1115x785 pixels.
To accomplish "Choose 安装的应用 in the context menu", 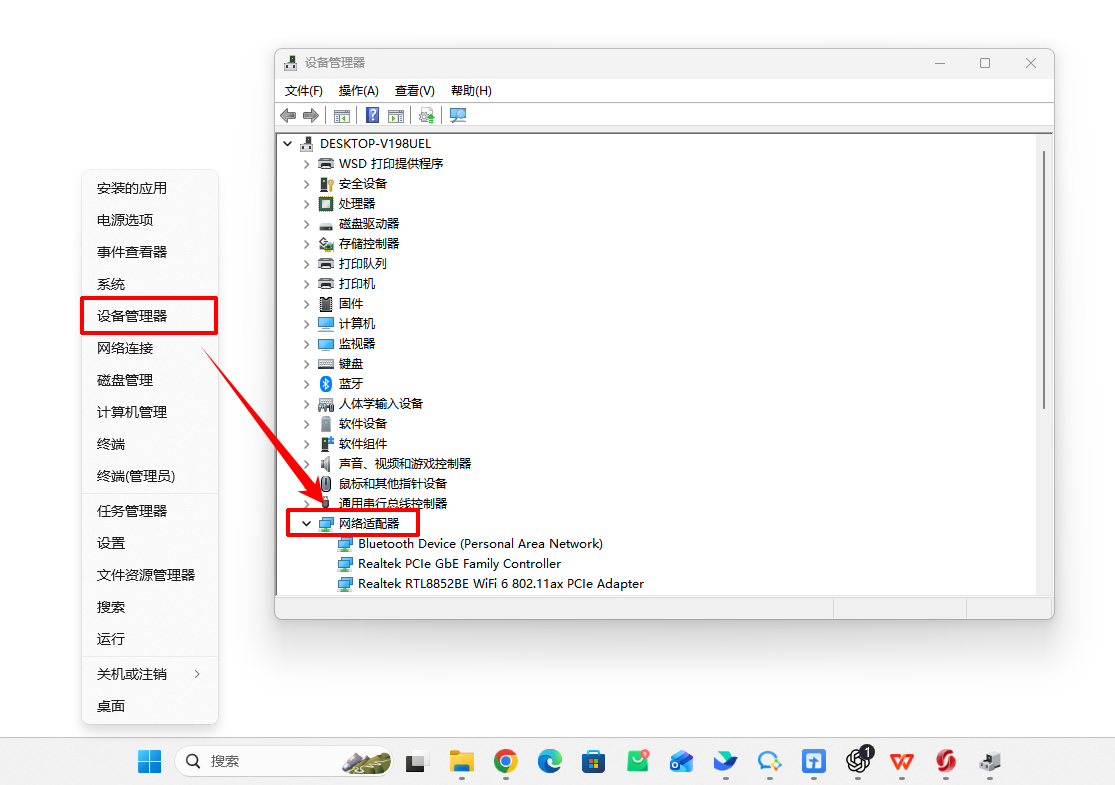I will pyautogui.click(x=149, y=188).
